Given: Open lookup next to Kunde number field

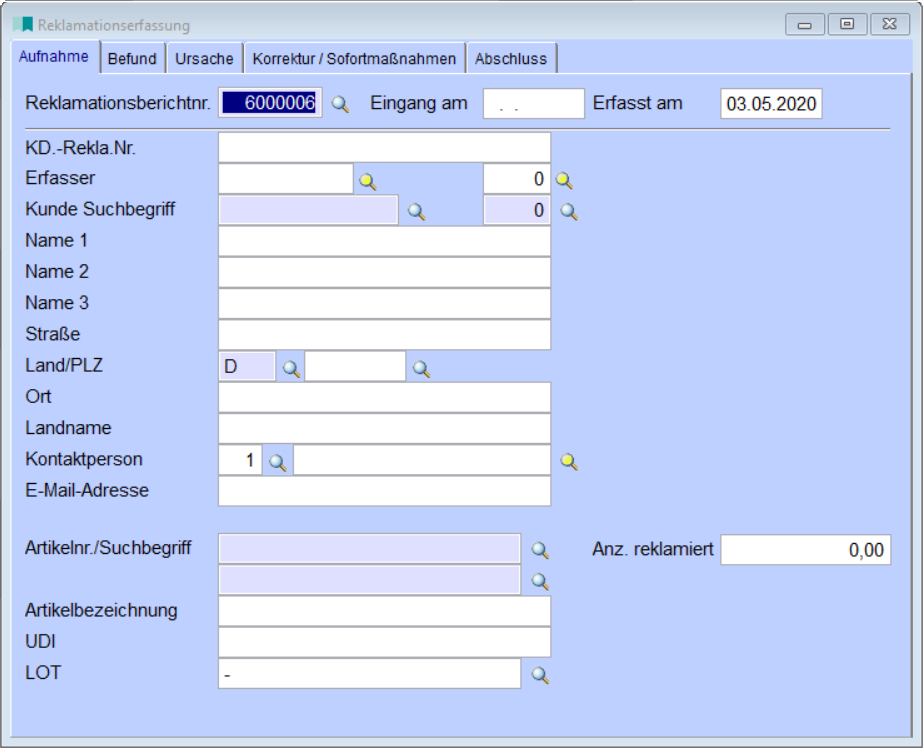Looking at the screenshot, I should (568, 212).
